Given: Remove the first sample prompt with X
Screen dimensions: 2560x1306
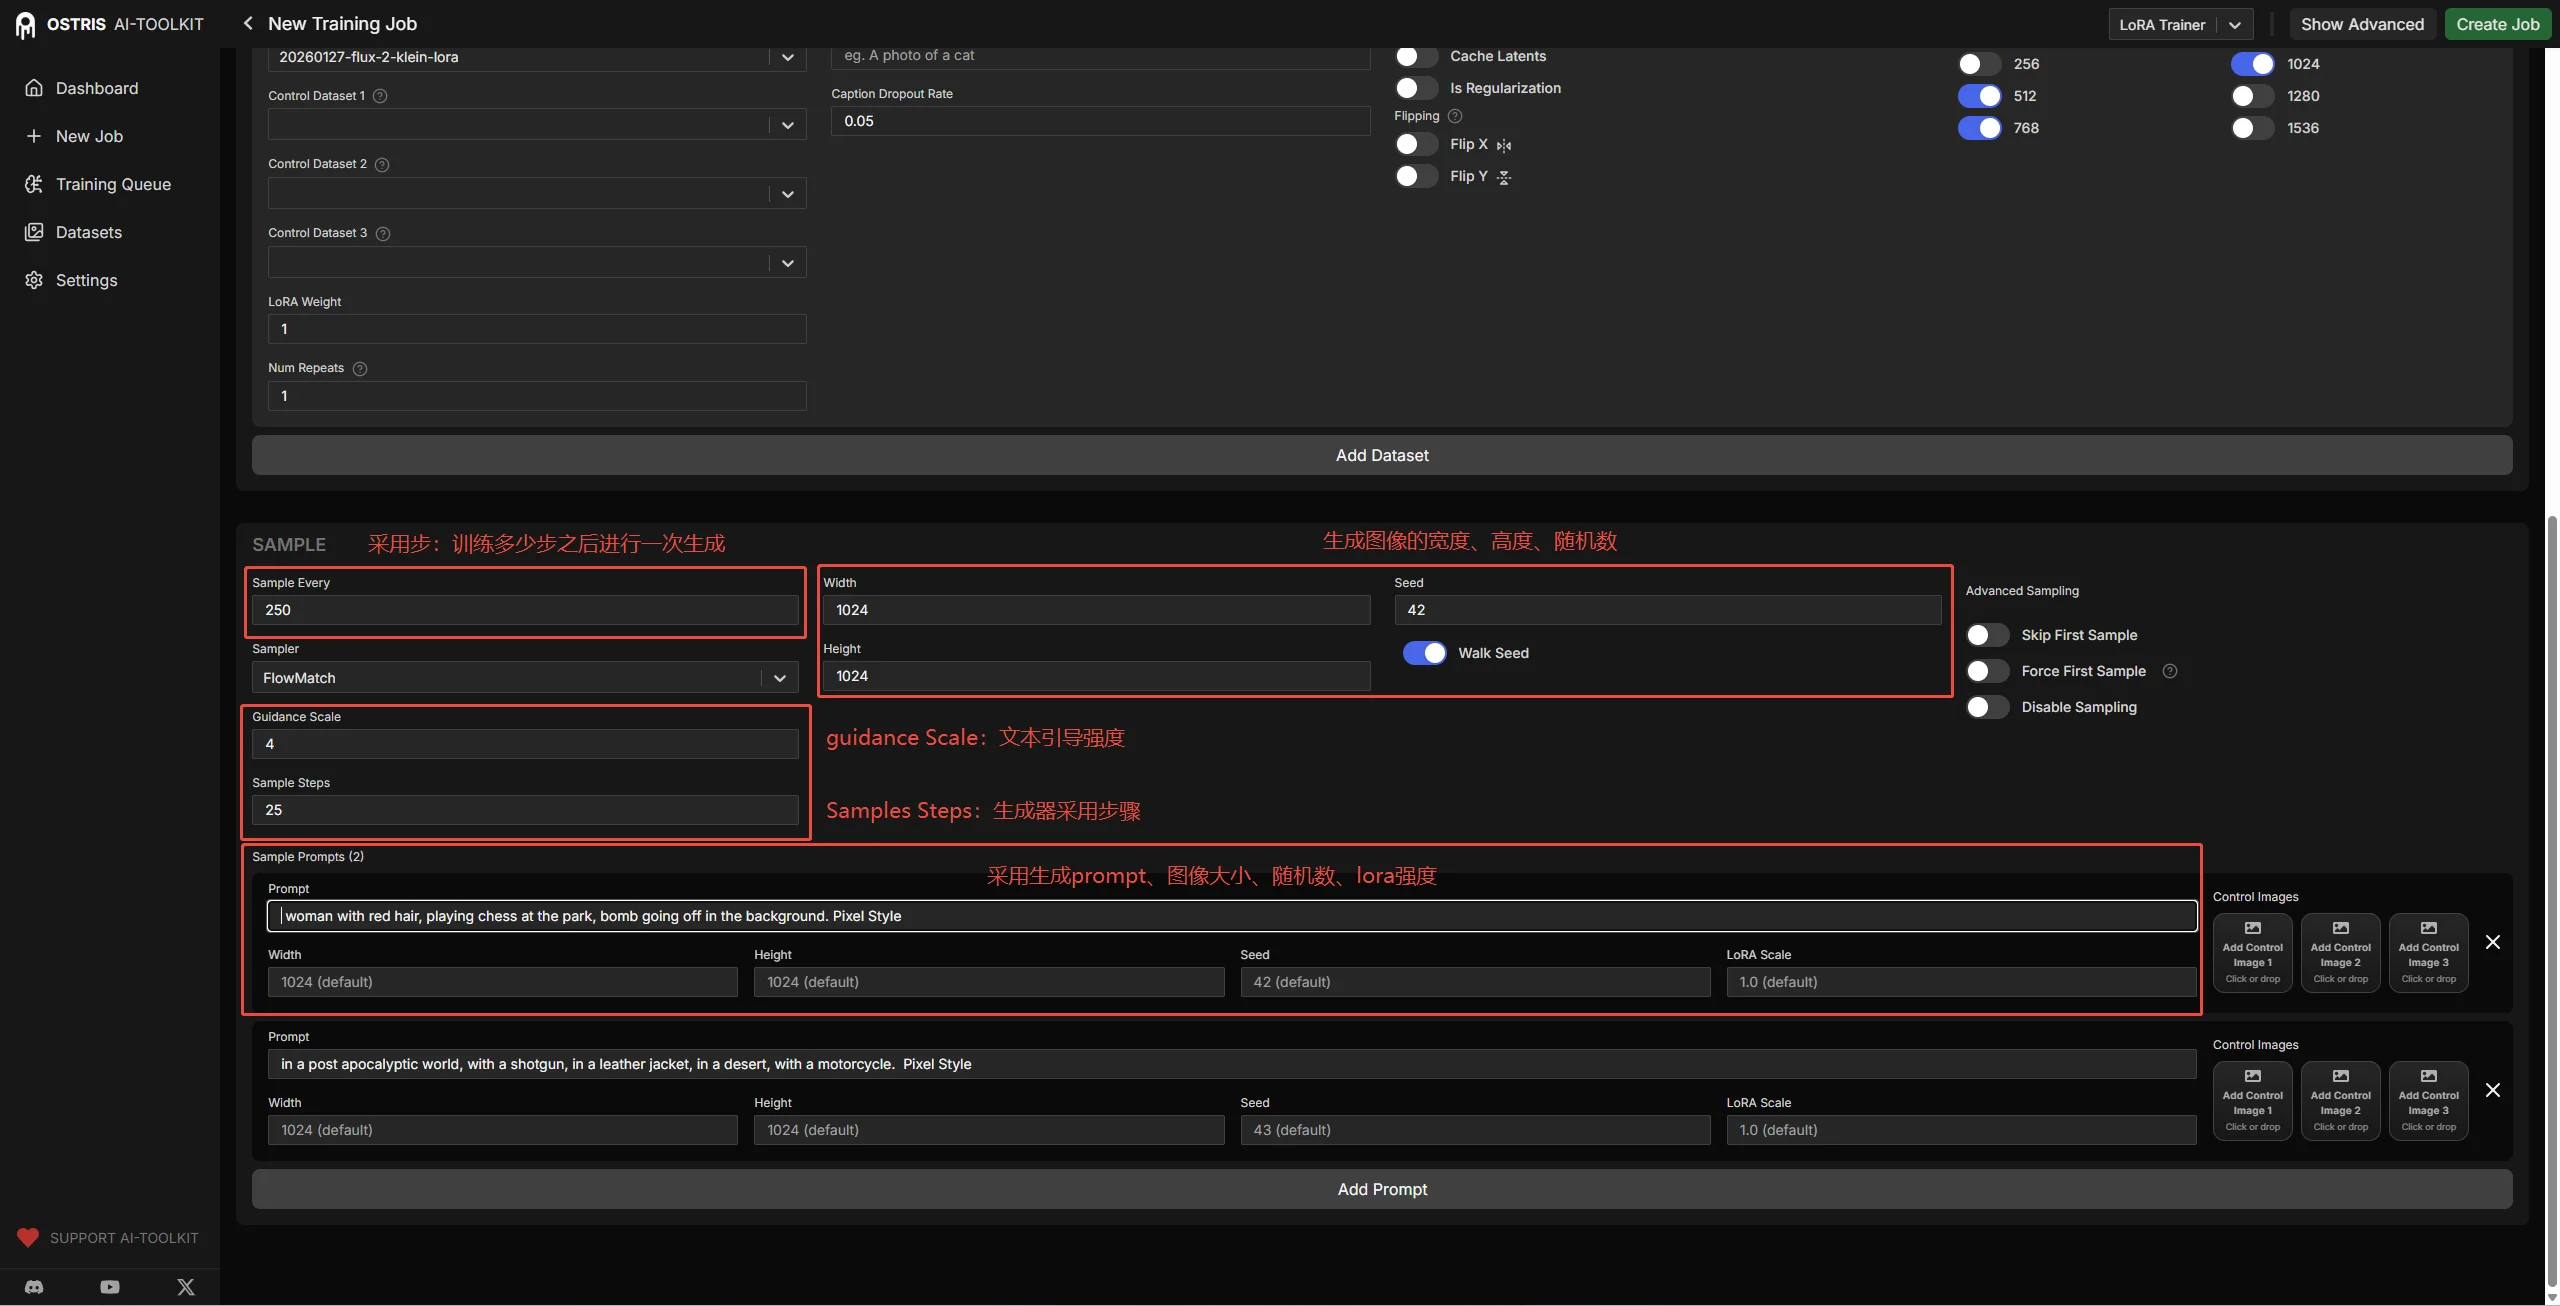Looking at the screenshot, I should [x=2492, y=942].
